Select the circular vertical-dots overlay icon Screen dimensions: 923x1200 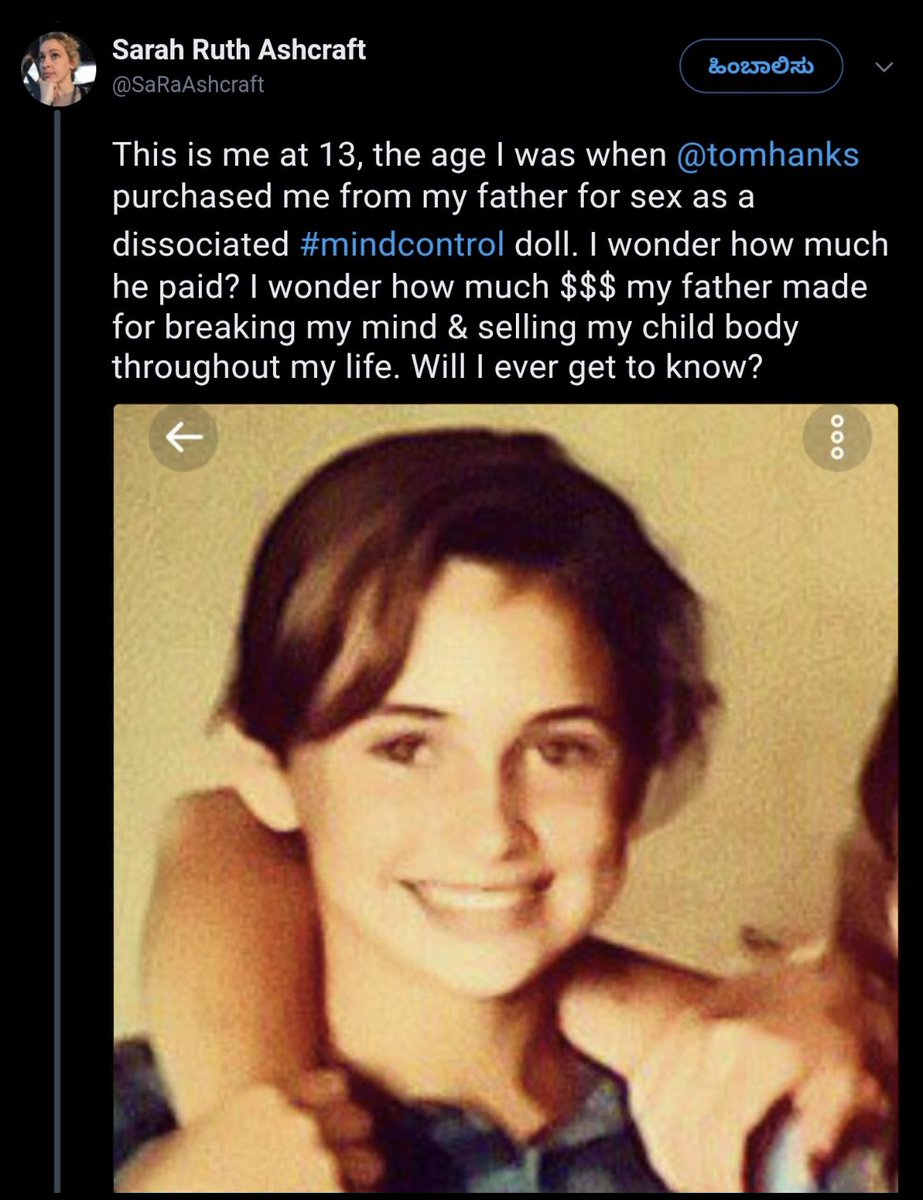(x=838, y=437)
